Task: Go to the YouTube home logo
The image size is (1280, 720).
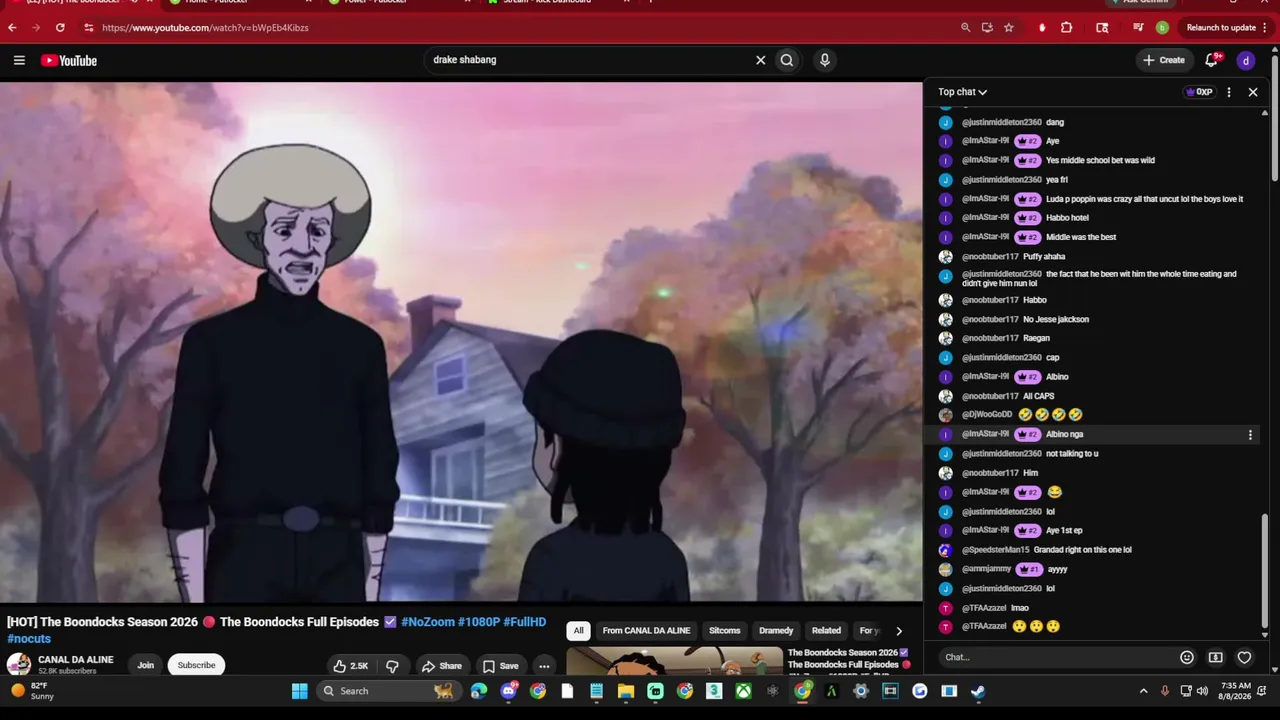Action: pos(69,60)
